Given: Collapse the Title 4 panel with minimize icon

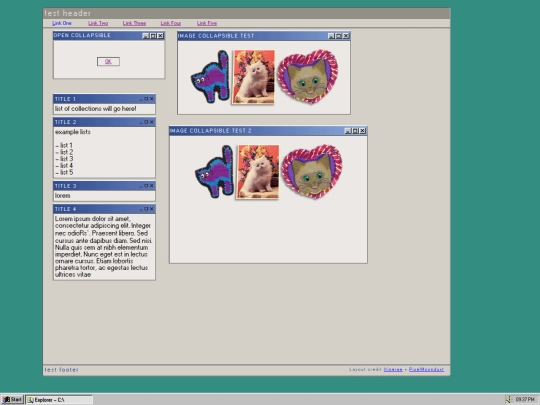Looking at the screenshot, I should coord(141,209).
